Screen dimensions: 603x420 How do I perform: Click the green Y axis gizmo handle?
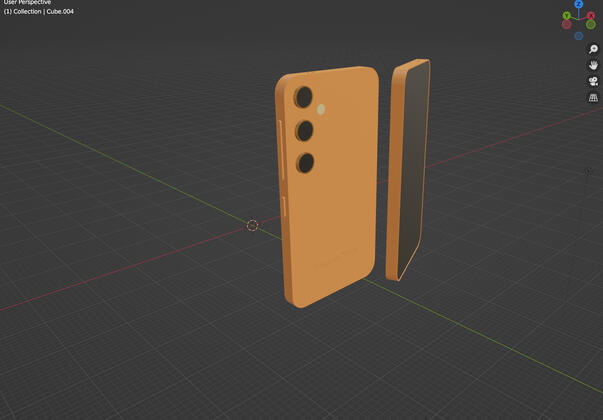[567, 16]
